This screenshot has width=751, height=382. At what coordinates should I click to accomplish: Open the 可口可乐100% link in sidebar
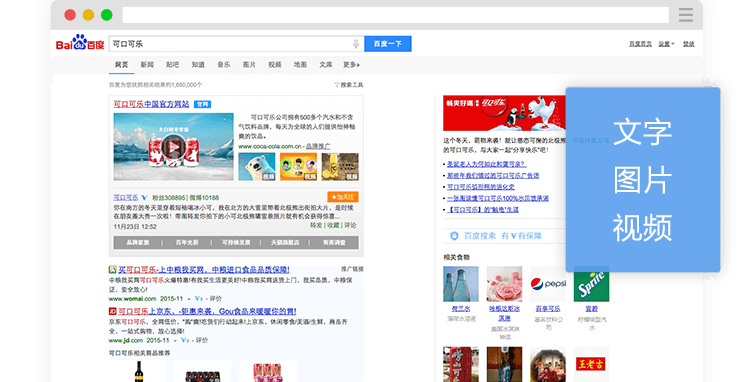click(498, 198)
